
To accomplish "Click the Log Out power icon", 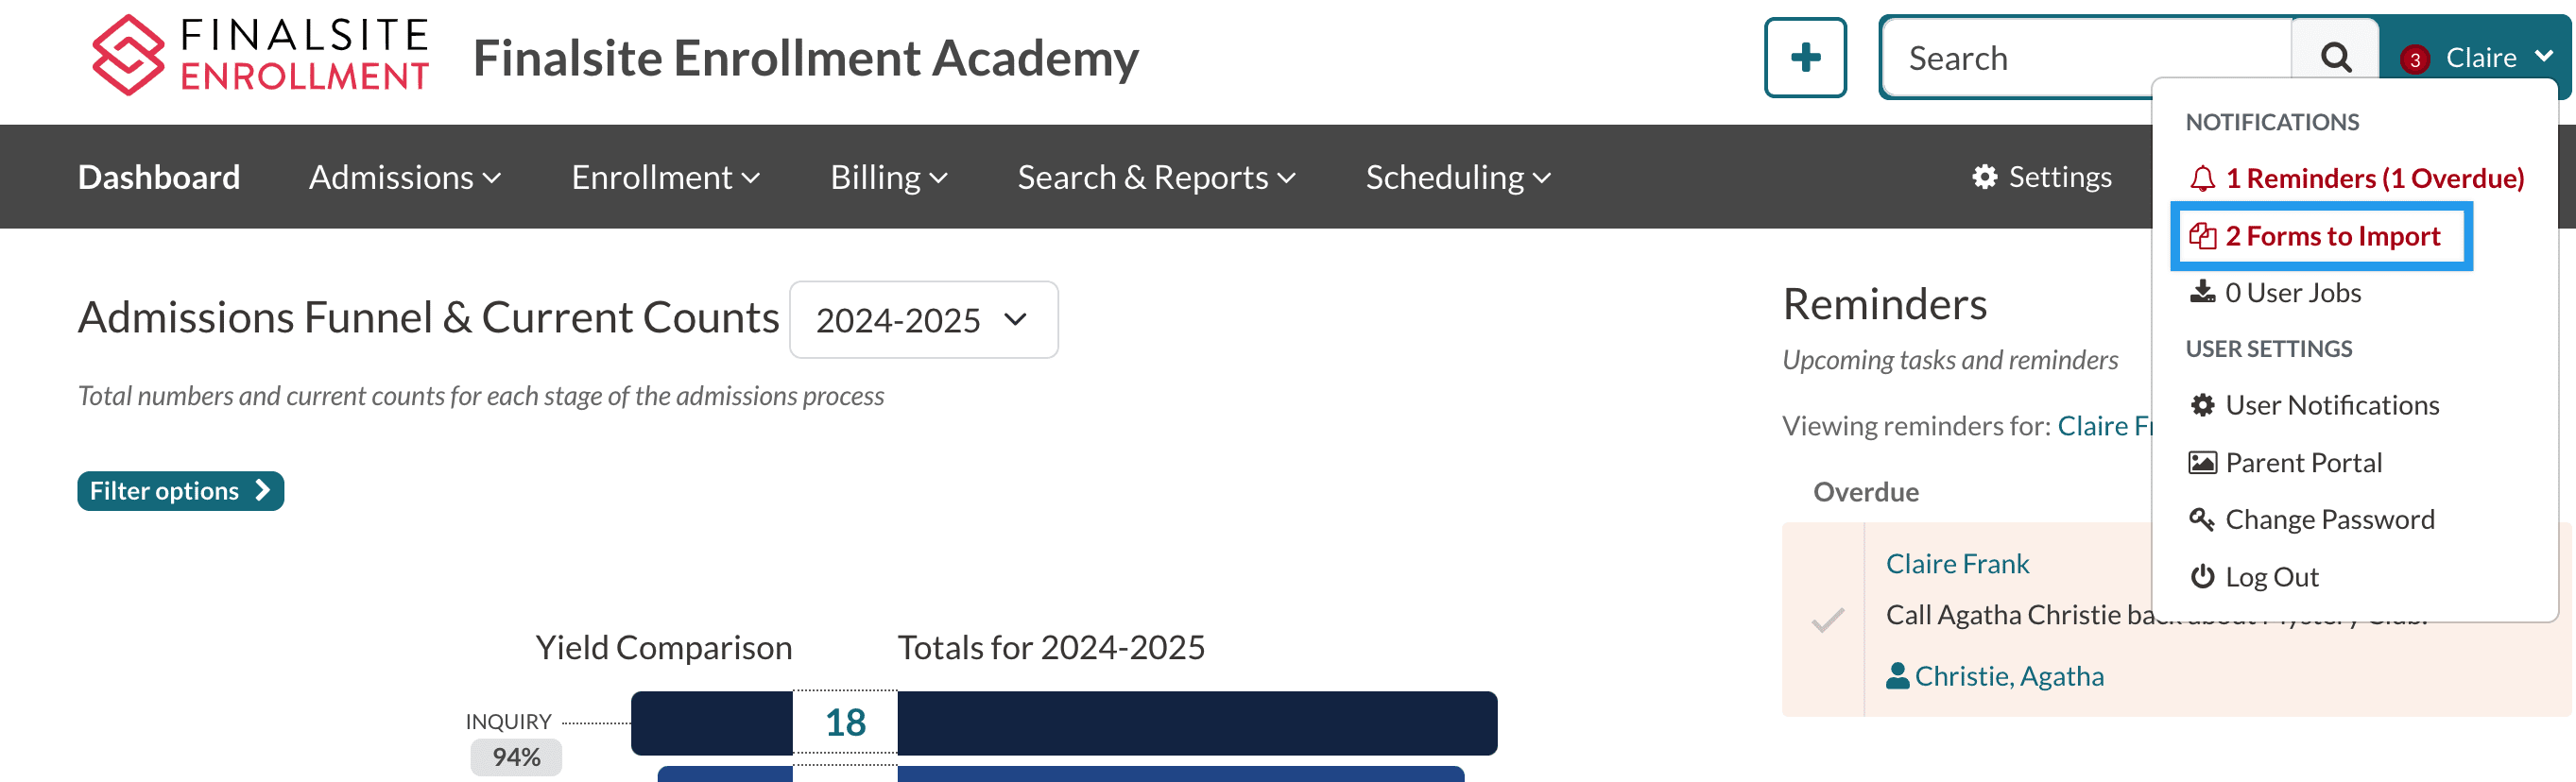I will pyautogui.click(x=2202, y=577).
